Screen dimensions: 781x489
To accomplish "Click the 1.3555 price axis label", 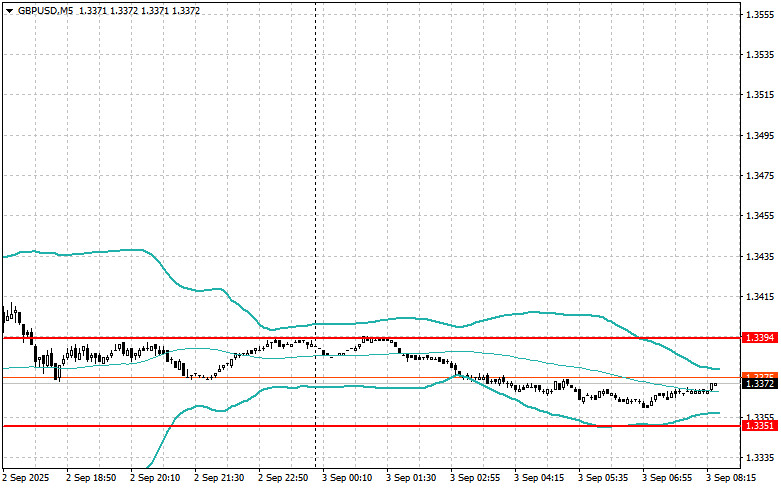I will click(x=760, y=15).
